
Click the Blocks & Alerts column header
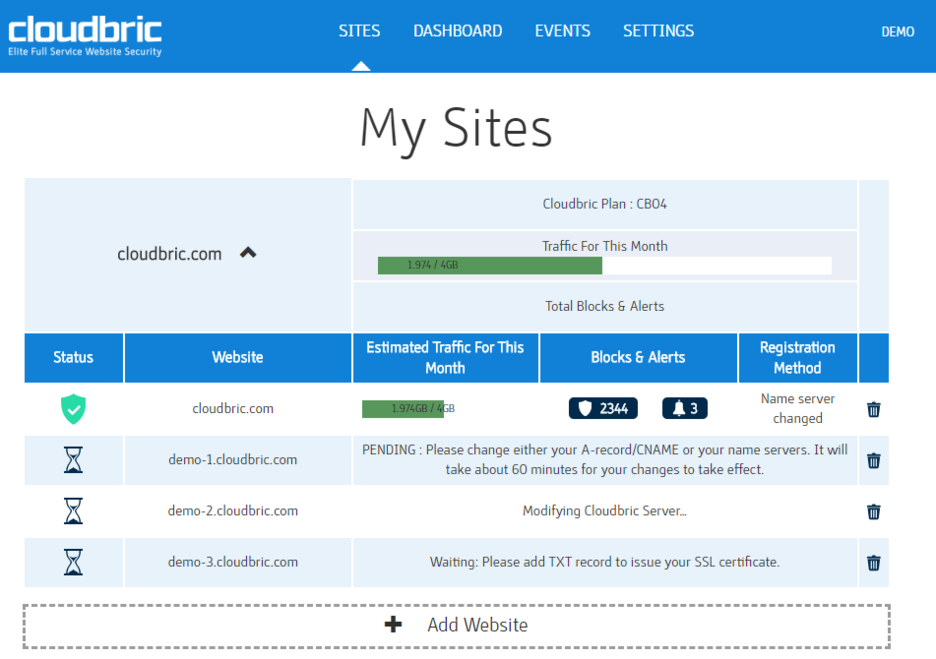tap(638, 358)
